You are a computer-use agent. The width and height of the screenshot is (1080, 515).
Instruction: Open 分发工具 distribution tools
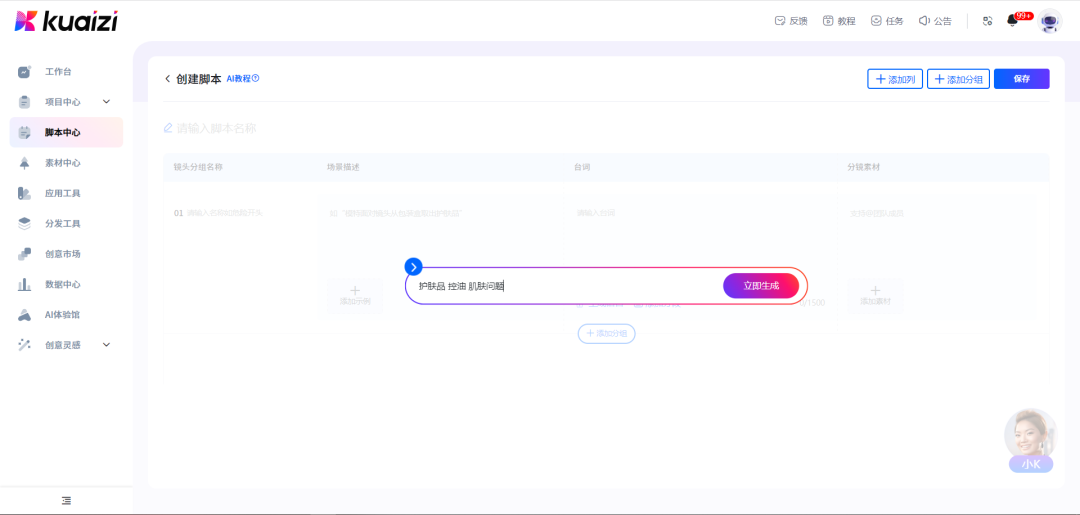(x=63, y=224)
